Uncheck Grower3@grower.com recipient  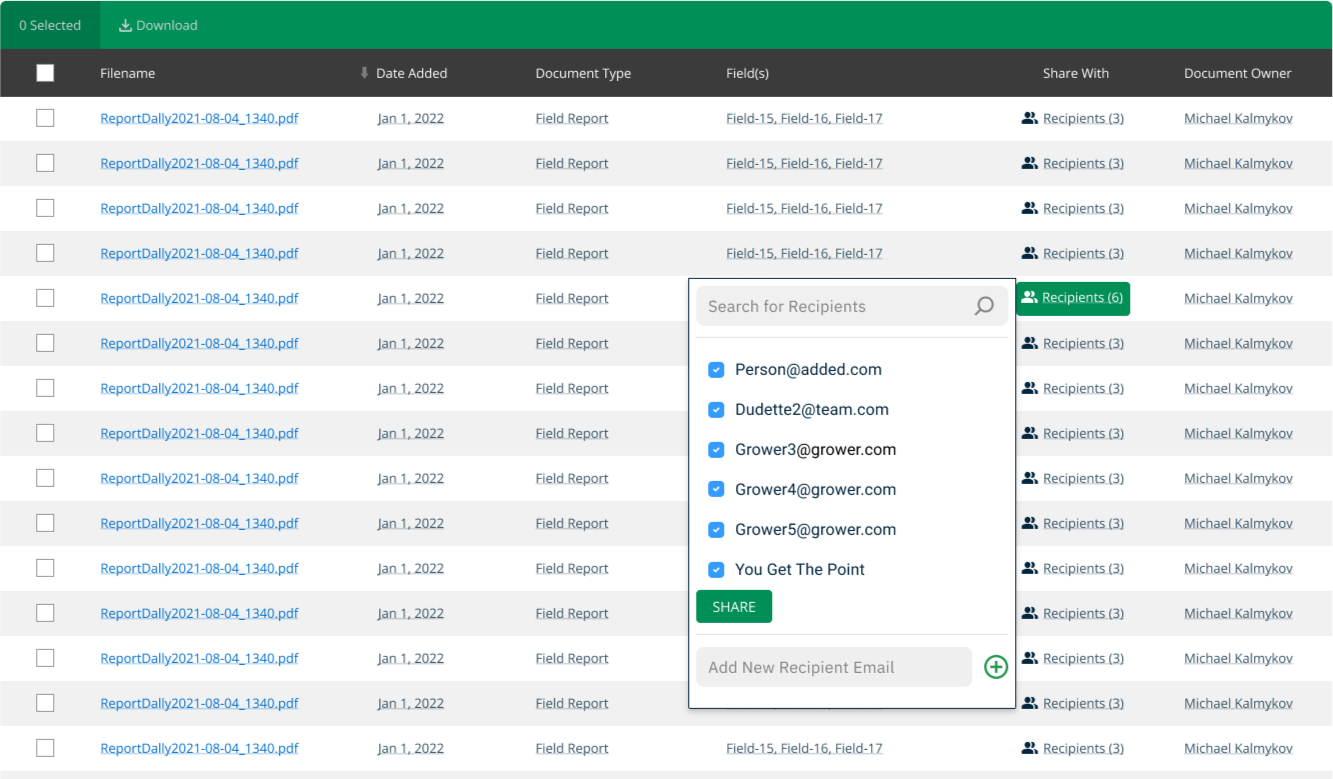tap(716, 449)
